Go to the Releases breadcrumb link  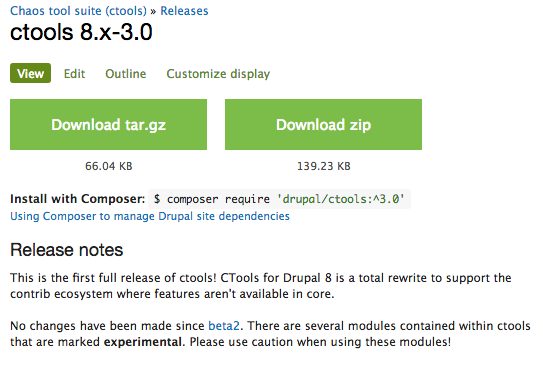tap(184, 11)
